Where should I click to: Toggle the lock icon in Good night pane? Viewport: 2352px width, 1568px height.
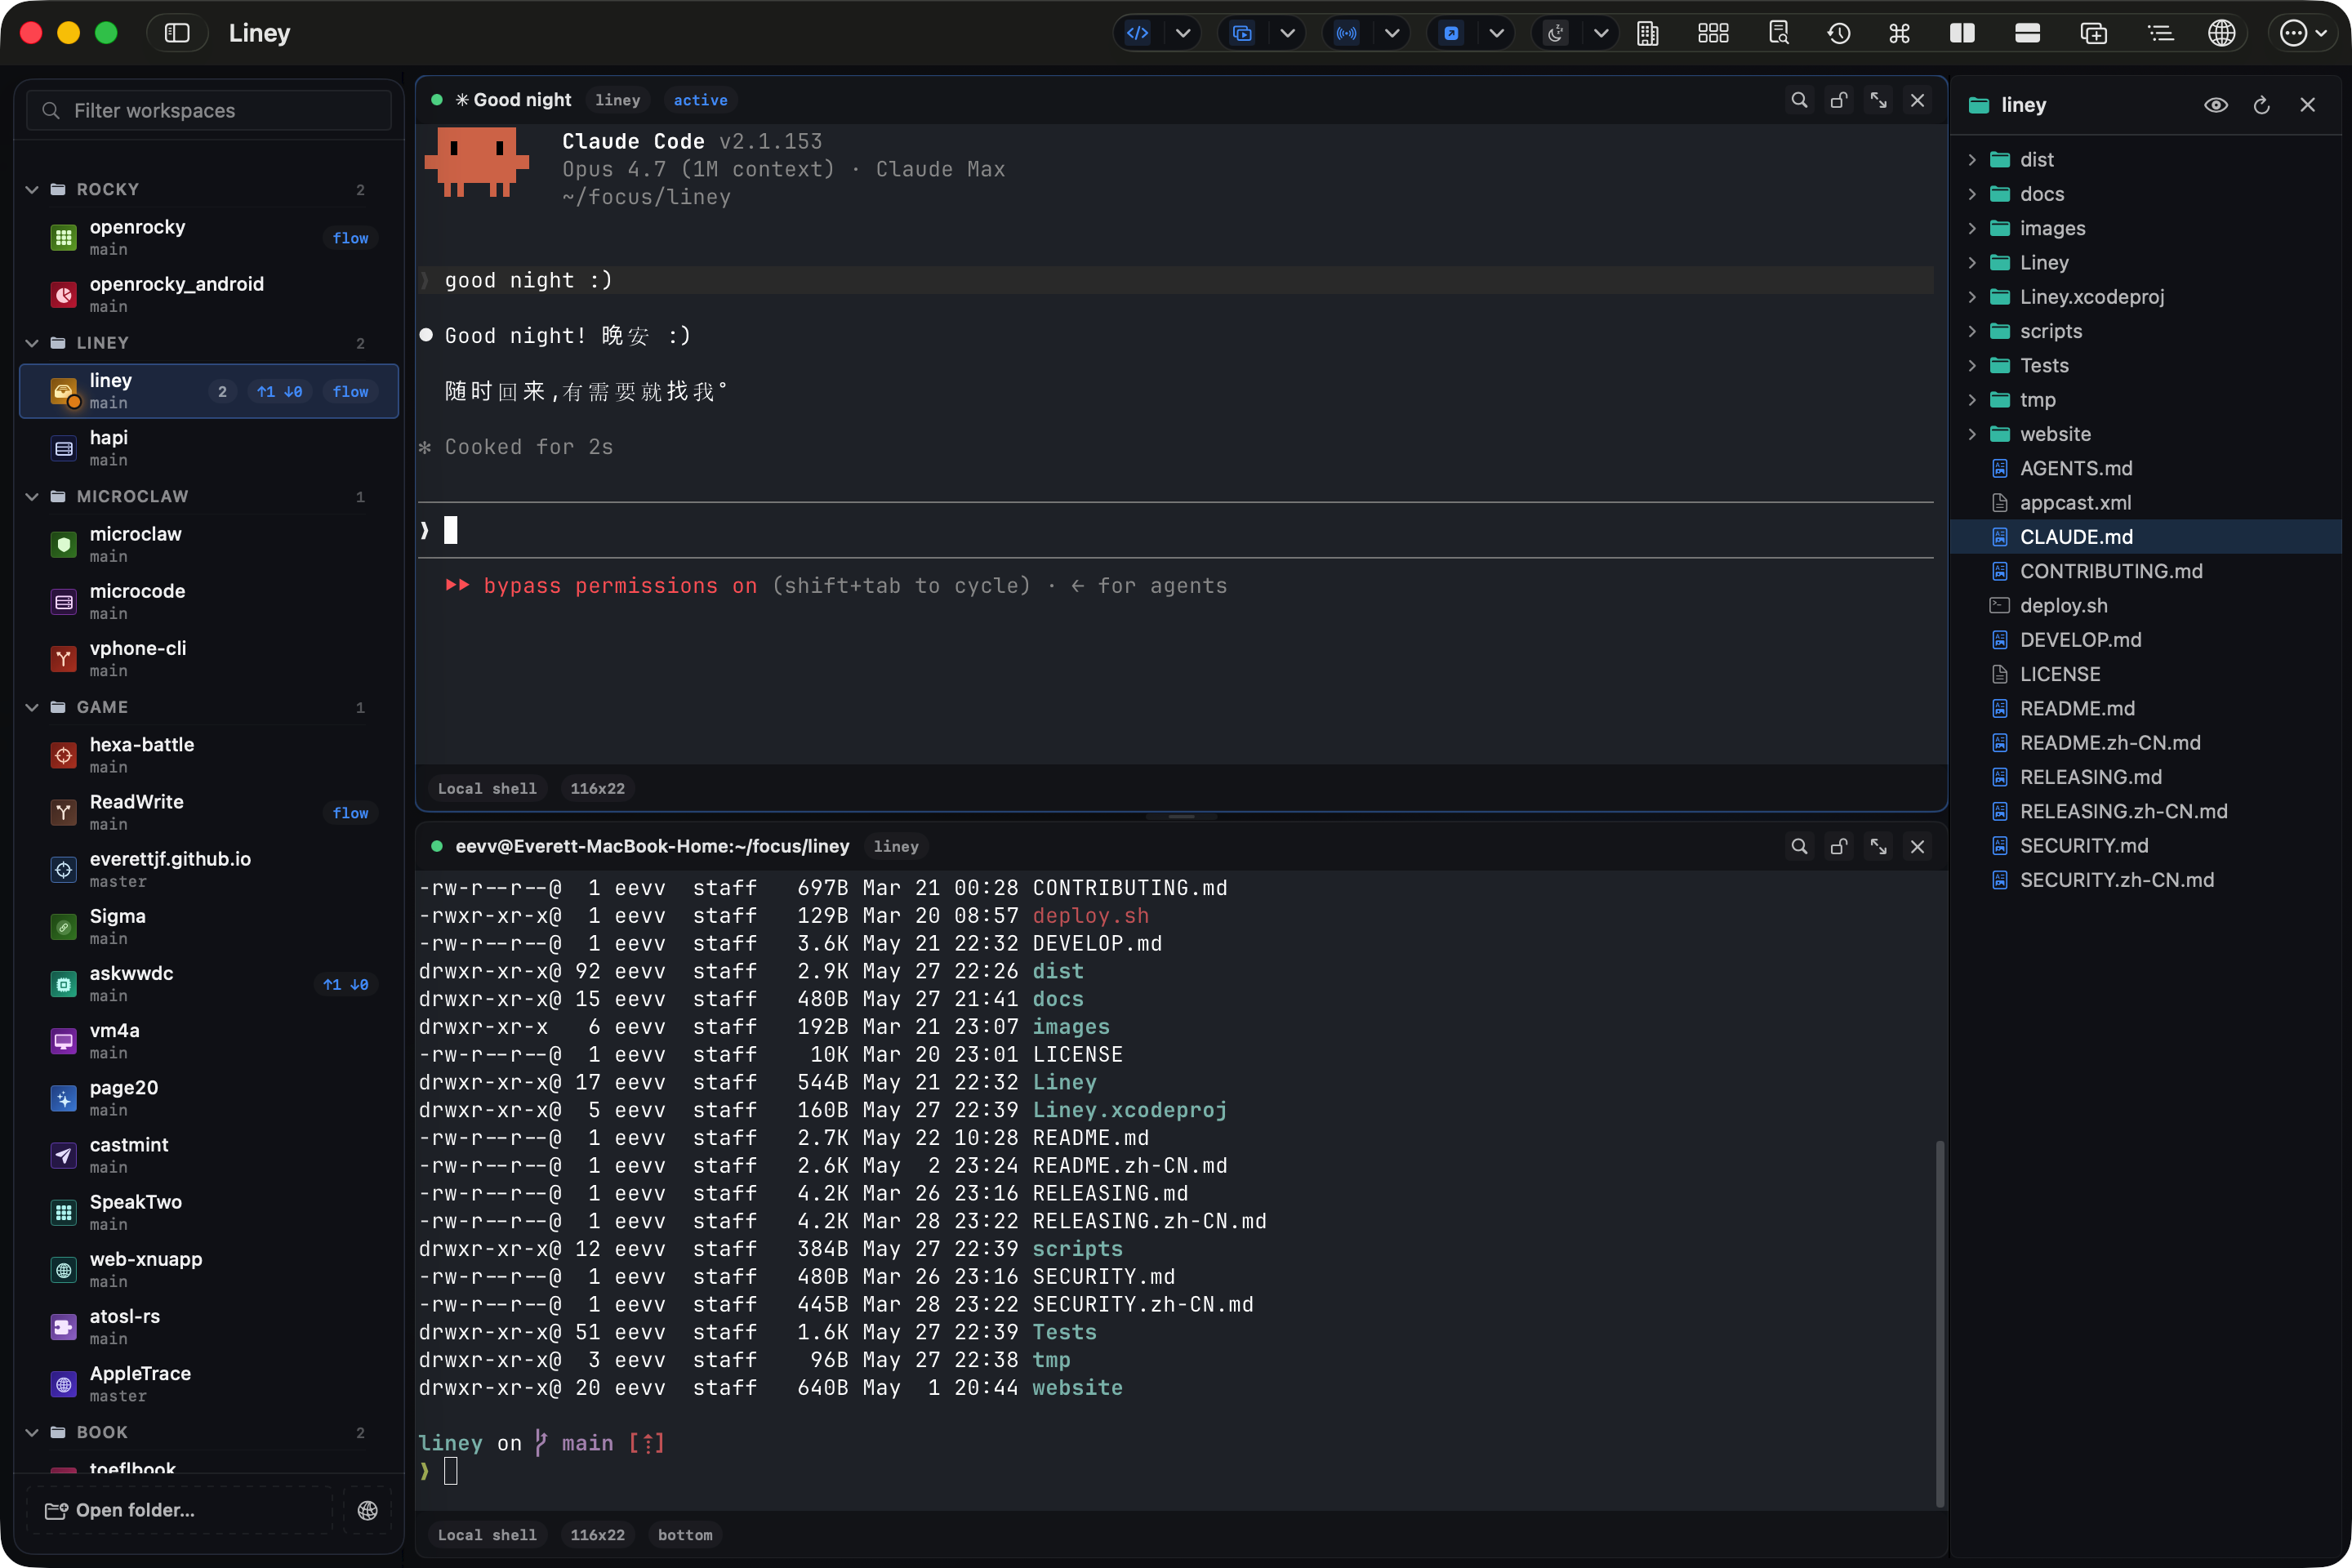[1839, 100]
